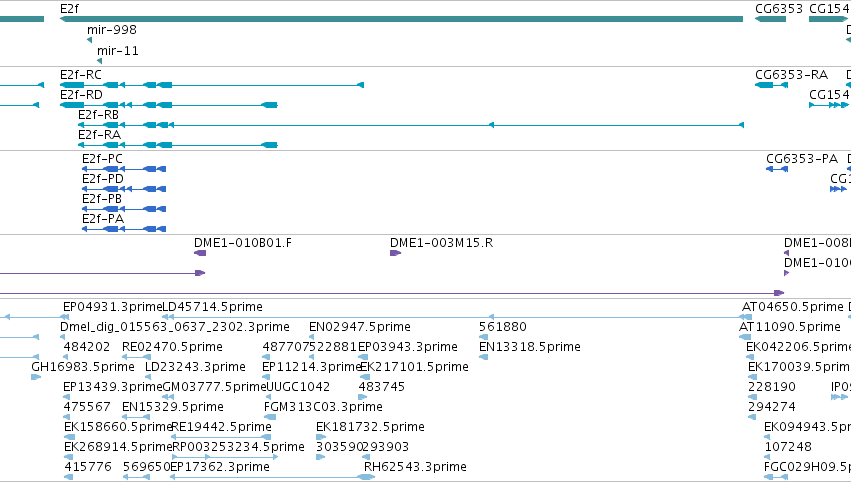Click the EN15329.5prime label
This screenshot has height=482, width=851.
click(x=173, y=408)
